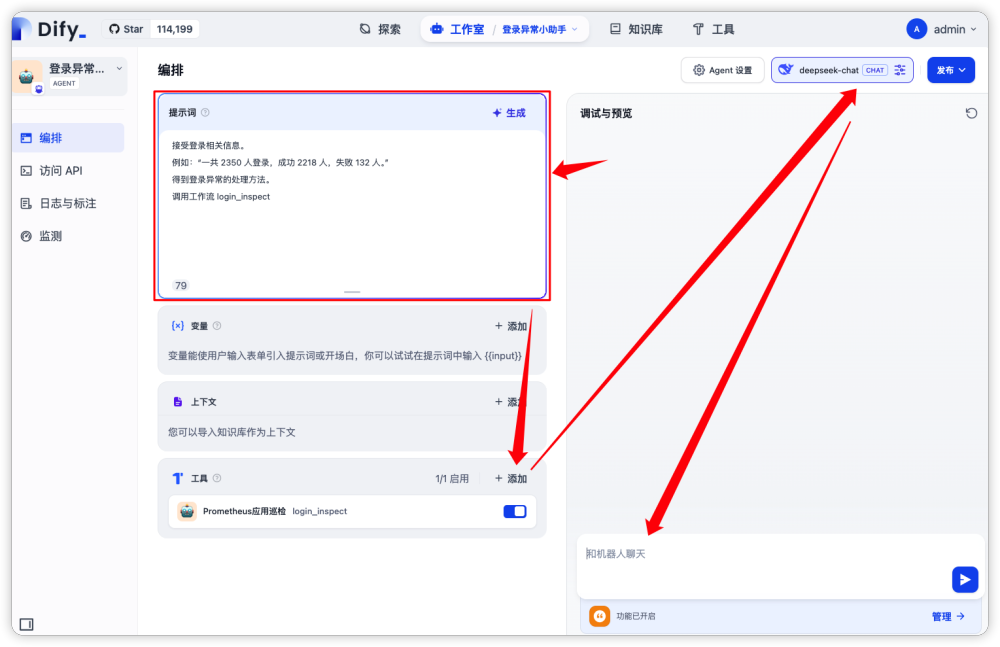This screenshot has width=1000, height=647.
Task: Click the Prometheus应用巡检 tool icon
Action: click(x=187, y=511)
